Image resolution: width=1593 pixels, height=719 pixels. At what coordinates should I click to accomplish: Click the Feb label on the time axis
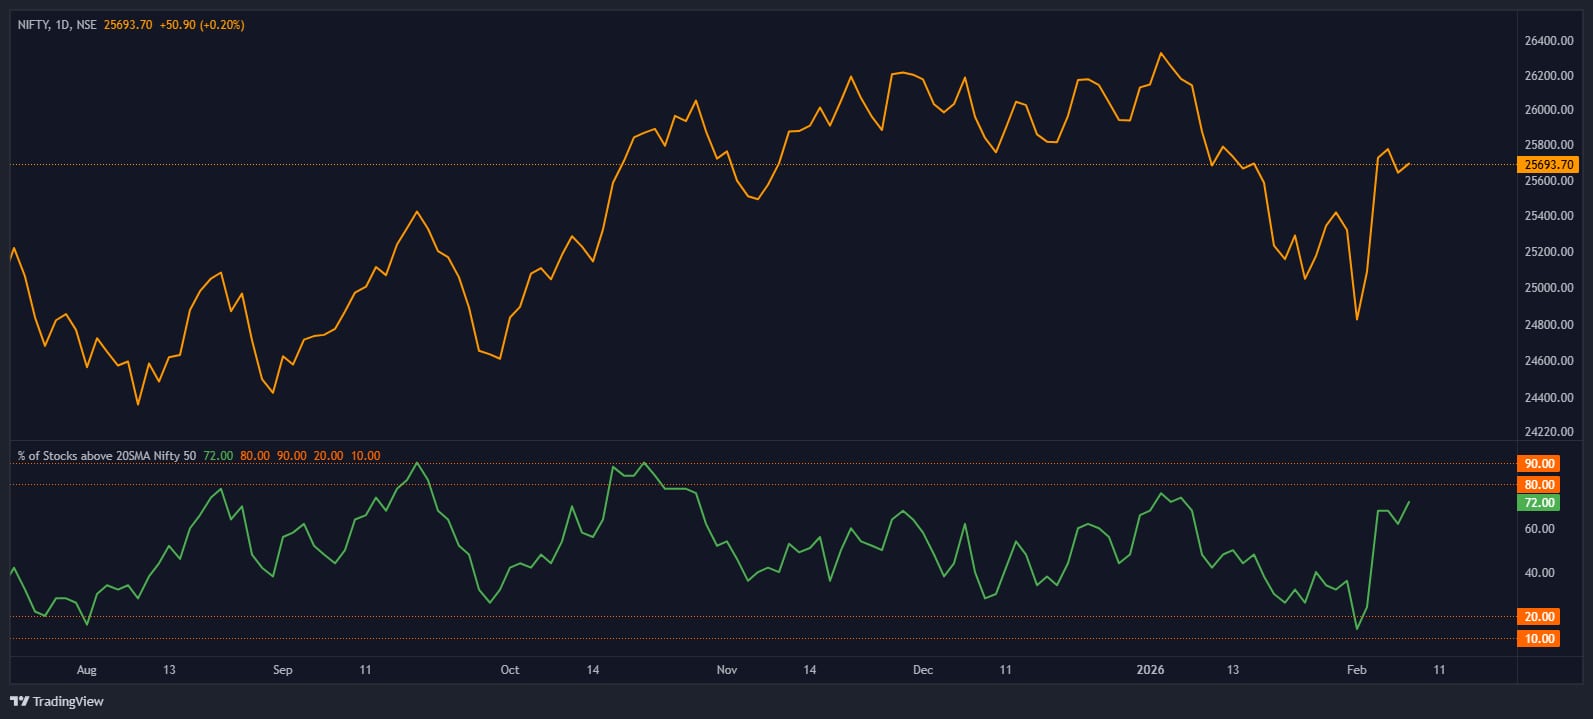[x=1357, y=670]
